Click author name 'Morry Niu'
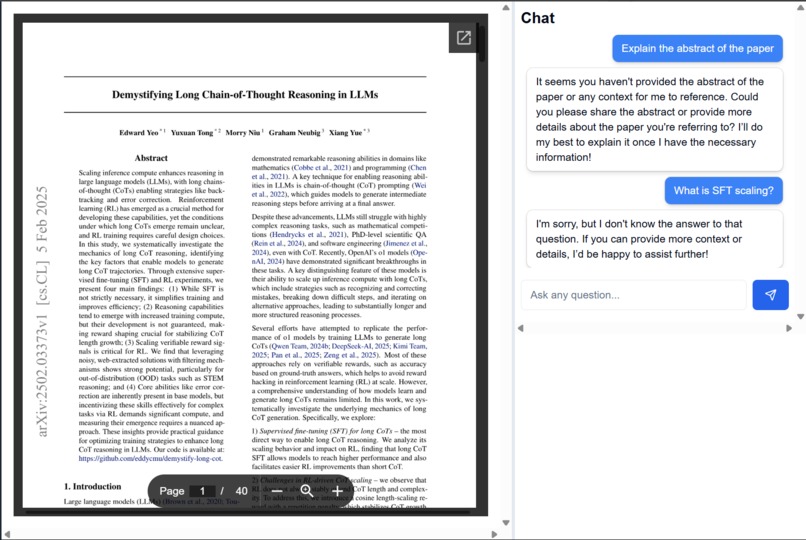The image size is (806, 540). [243, 133]
